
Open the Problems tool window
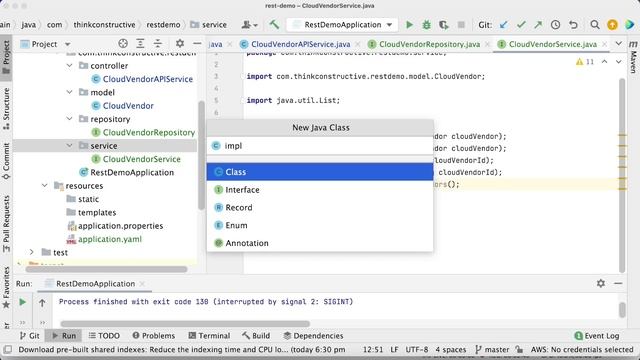pyautogui.click(x=153, y=336)
